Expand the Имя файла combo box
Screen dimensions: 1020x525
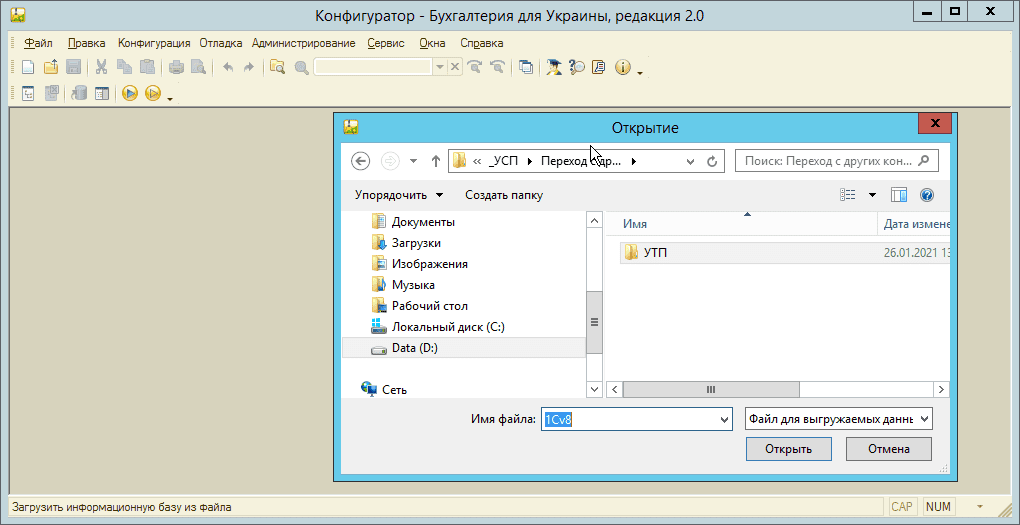pos(725,420)
